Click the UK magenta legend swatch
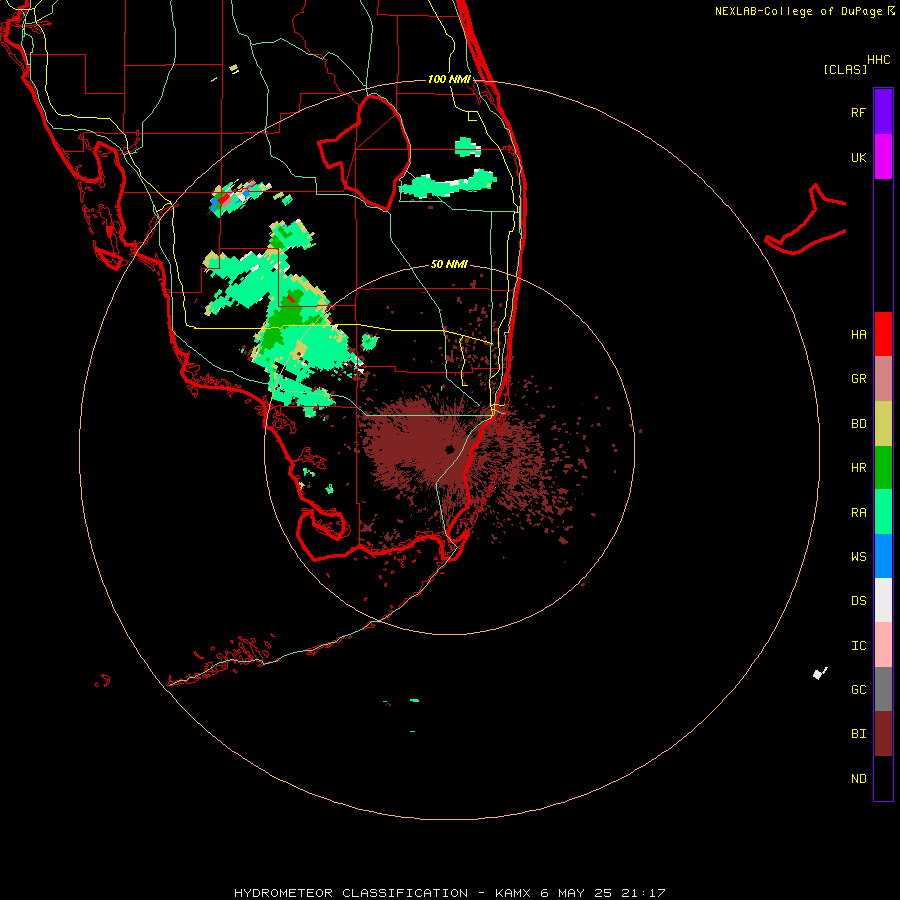 (883, 157)
